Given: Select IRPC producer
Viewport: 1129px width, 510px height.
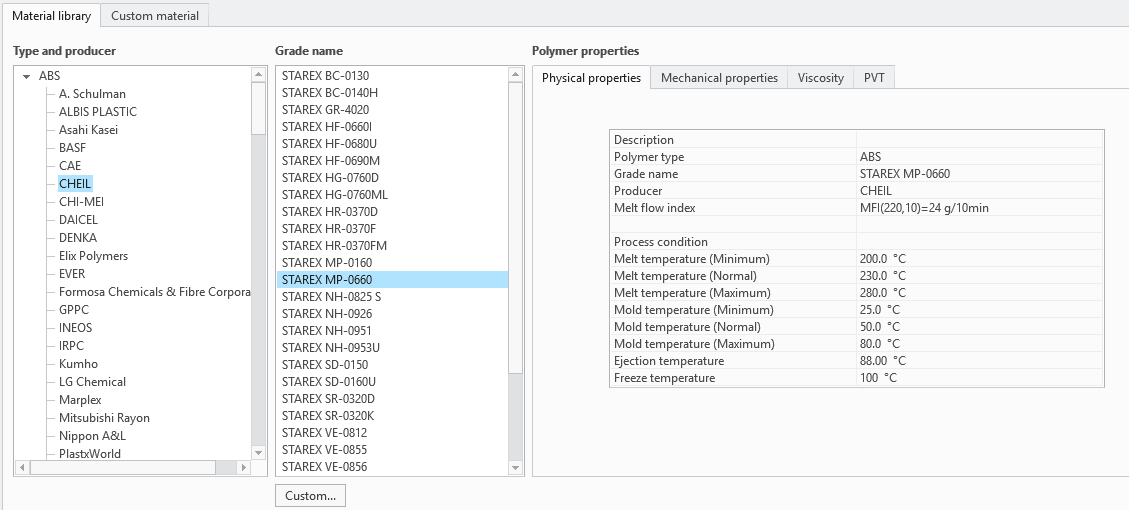Looking at the screenshot, I should 71,346.
